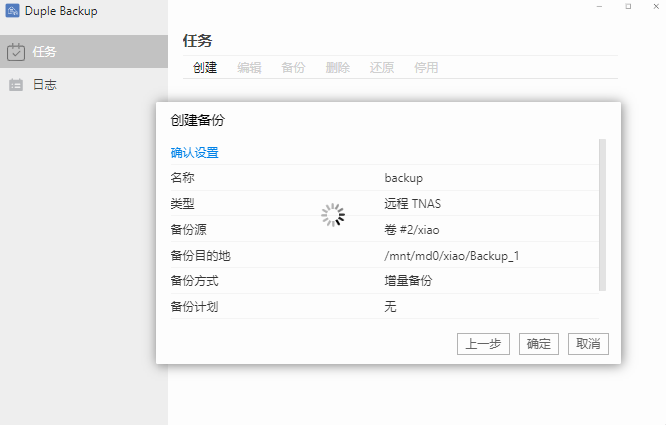The image size is (666, 425).
Task: Click 备份 in the task toolbar
Action: (293, 68)
